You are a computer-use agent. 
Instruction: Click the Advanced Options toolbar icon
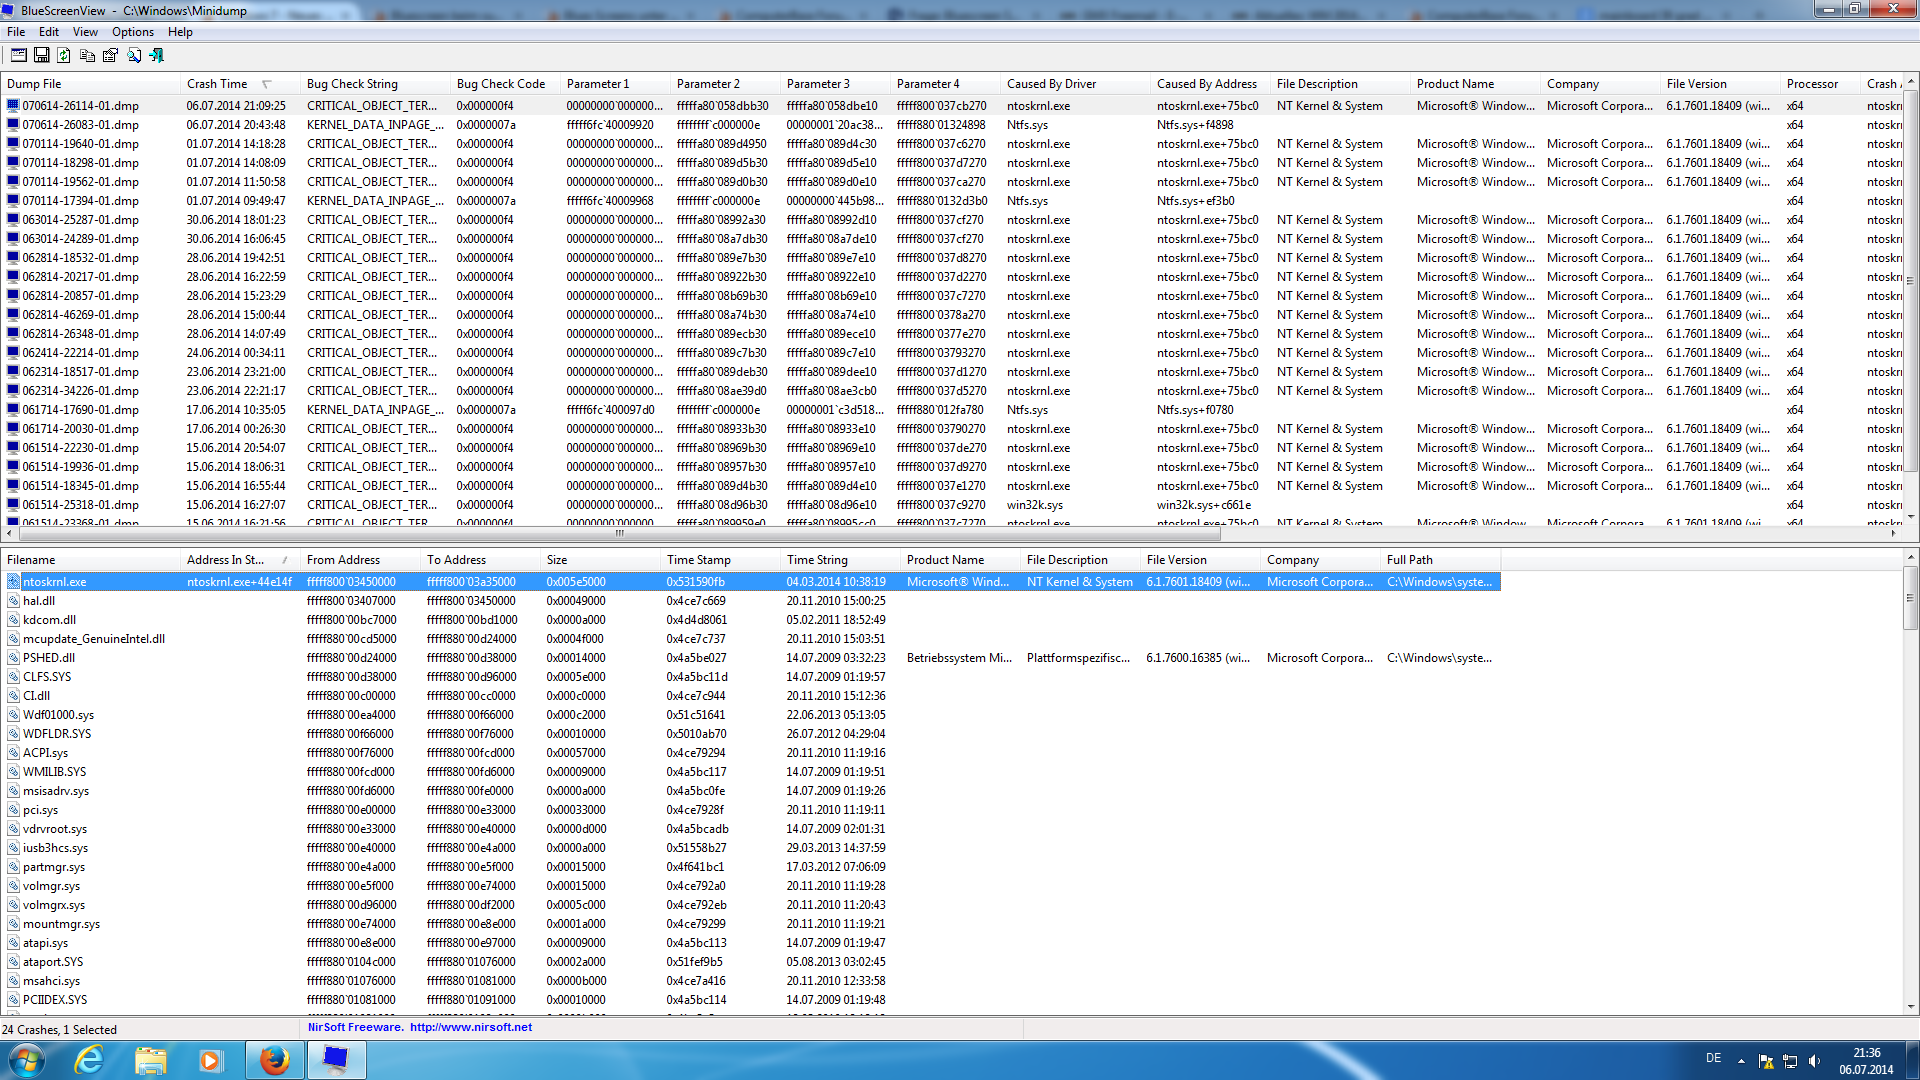click(x=19, y=55)
